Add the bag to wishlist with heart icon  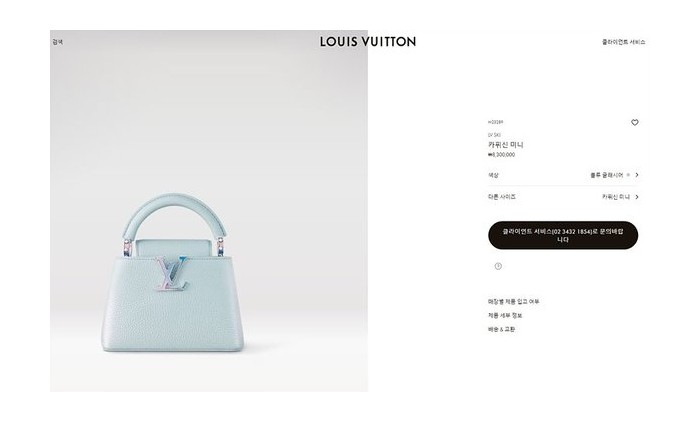tap(634, 122)
